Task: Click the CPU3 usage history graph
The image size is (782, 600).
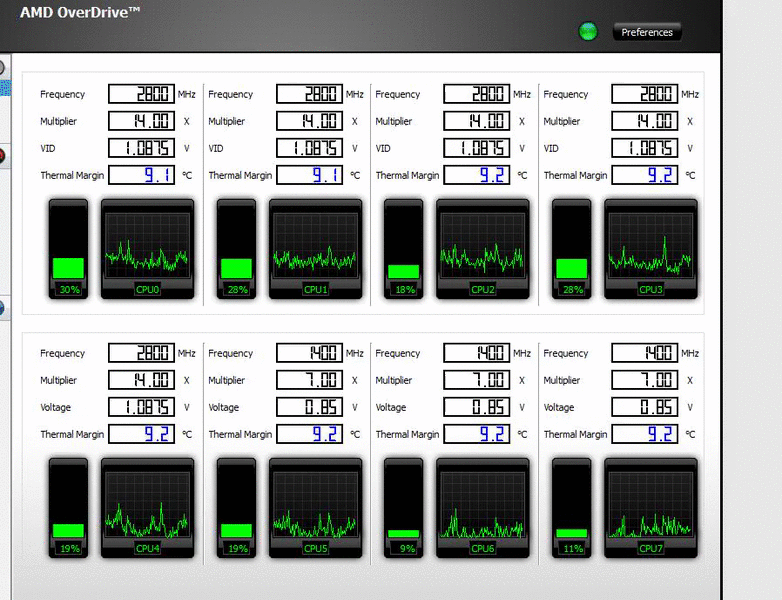Action: 651,249
